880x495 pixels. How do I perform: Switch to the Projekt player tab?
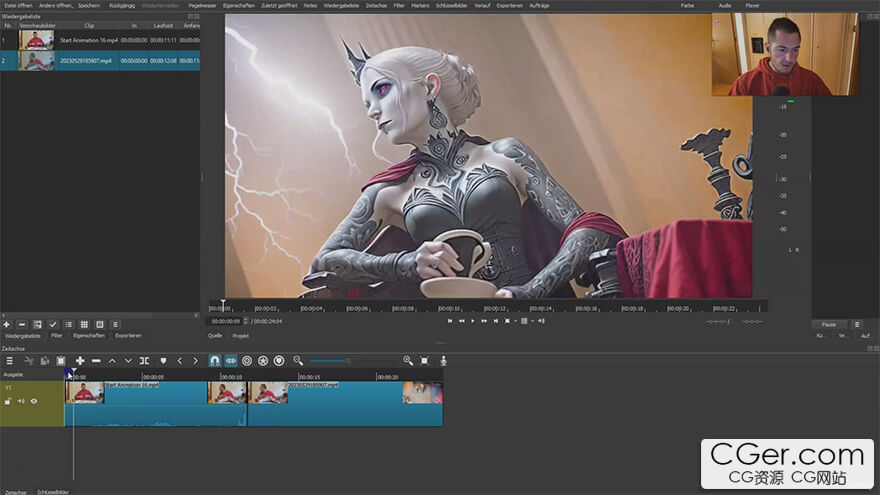240,336
